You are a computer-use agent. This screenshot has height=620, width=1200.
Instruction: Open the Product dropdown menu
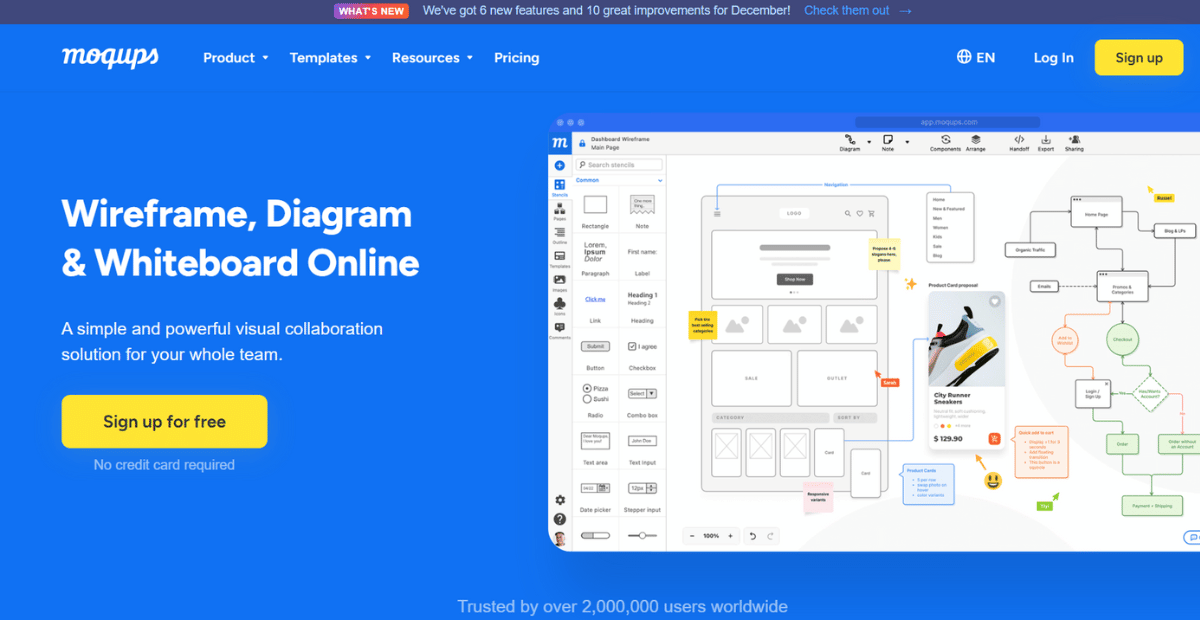[236, 58]
